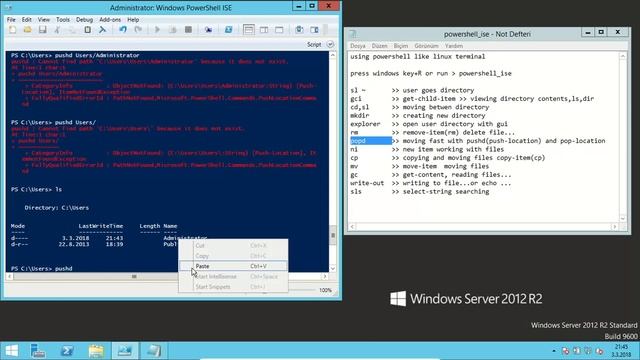Open Düzen menu in Notepad
The height and width of the screenshot is (360, 640).
pyautogui.click(x=379, y=46)
